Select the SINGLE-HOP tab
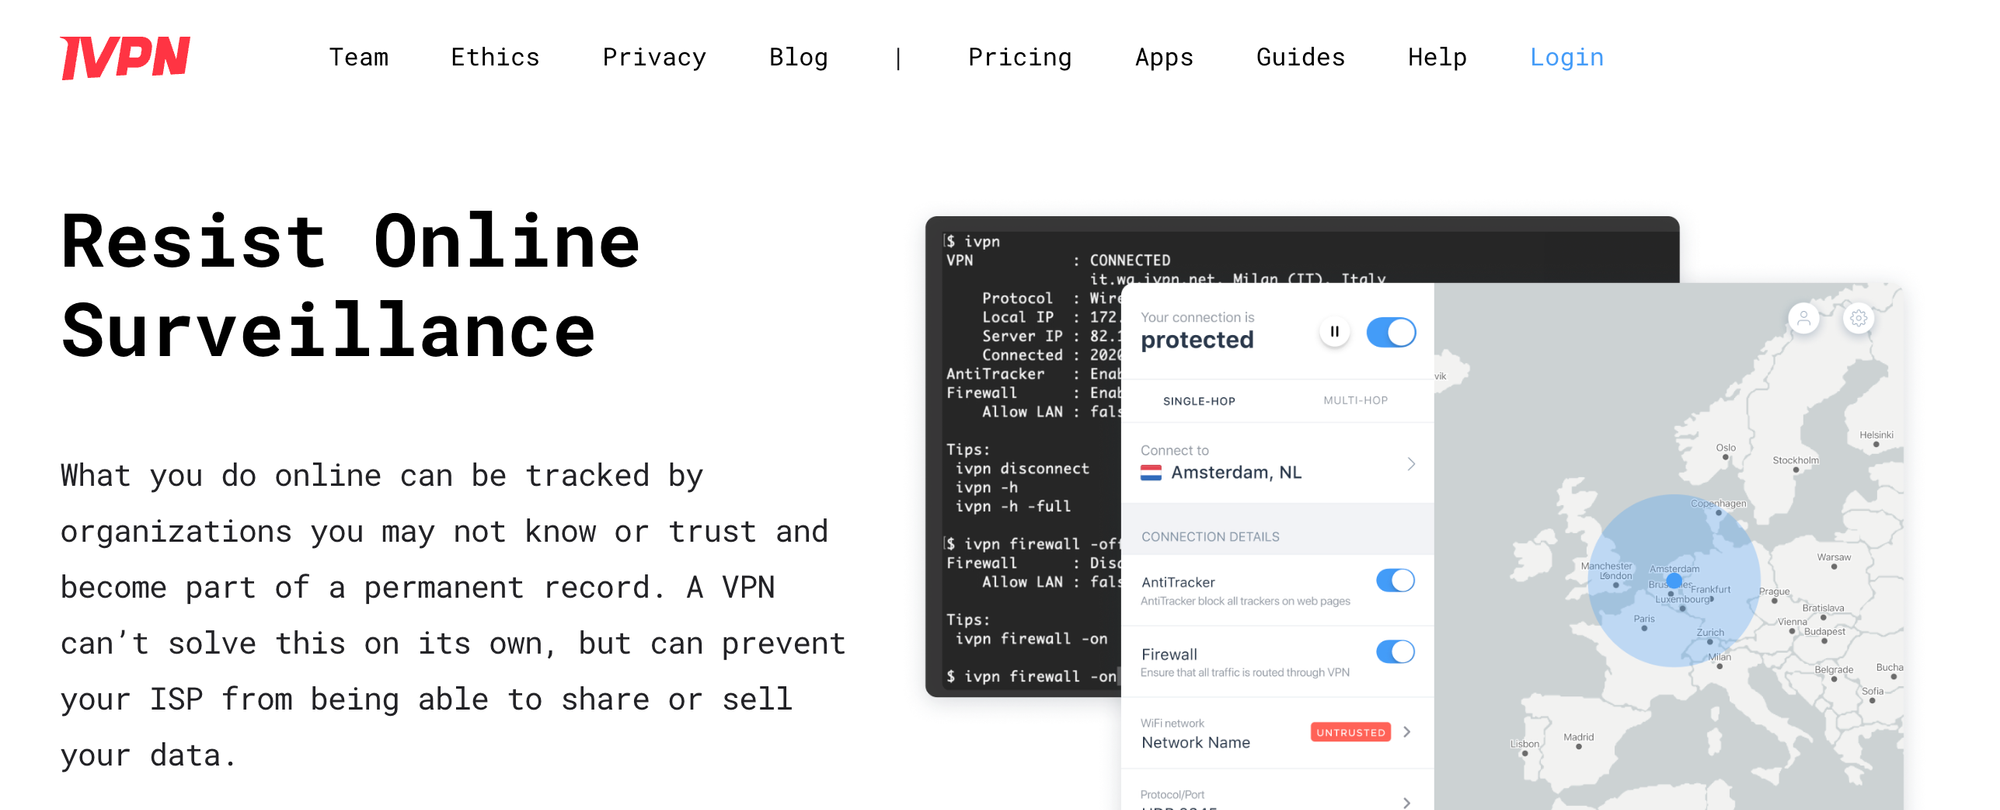This screenshot has width=2000, height=810. click(x=1199, y=401)
